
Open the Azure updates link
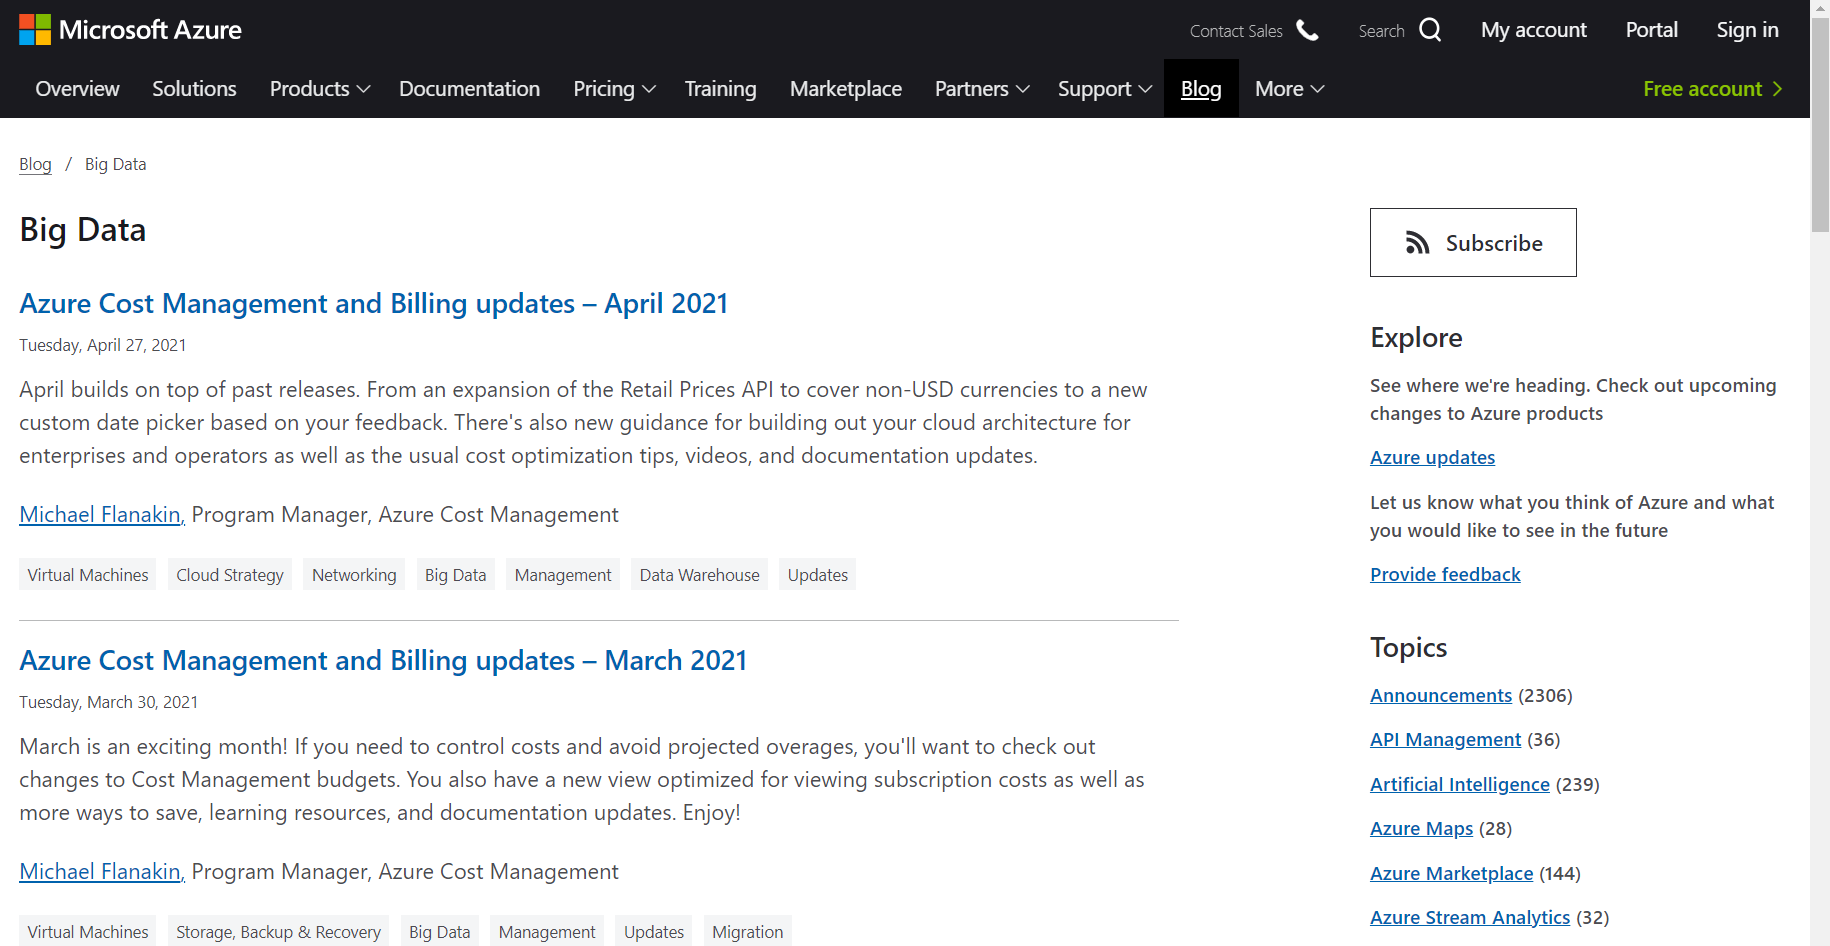pos(1432,457)
